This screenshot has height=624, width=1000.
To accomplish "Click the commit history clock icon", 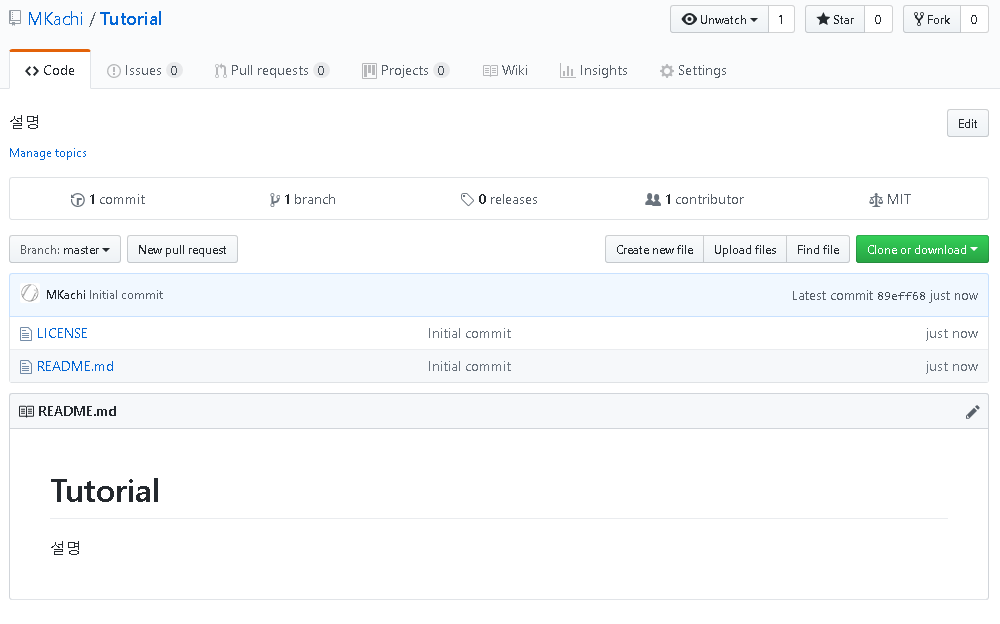I will pos(77,200).
